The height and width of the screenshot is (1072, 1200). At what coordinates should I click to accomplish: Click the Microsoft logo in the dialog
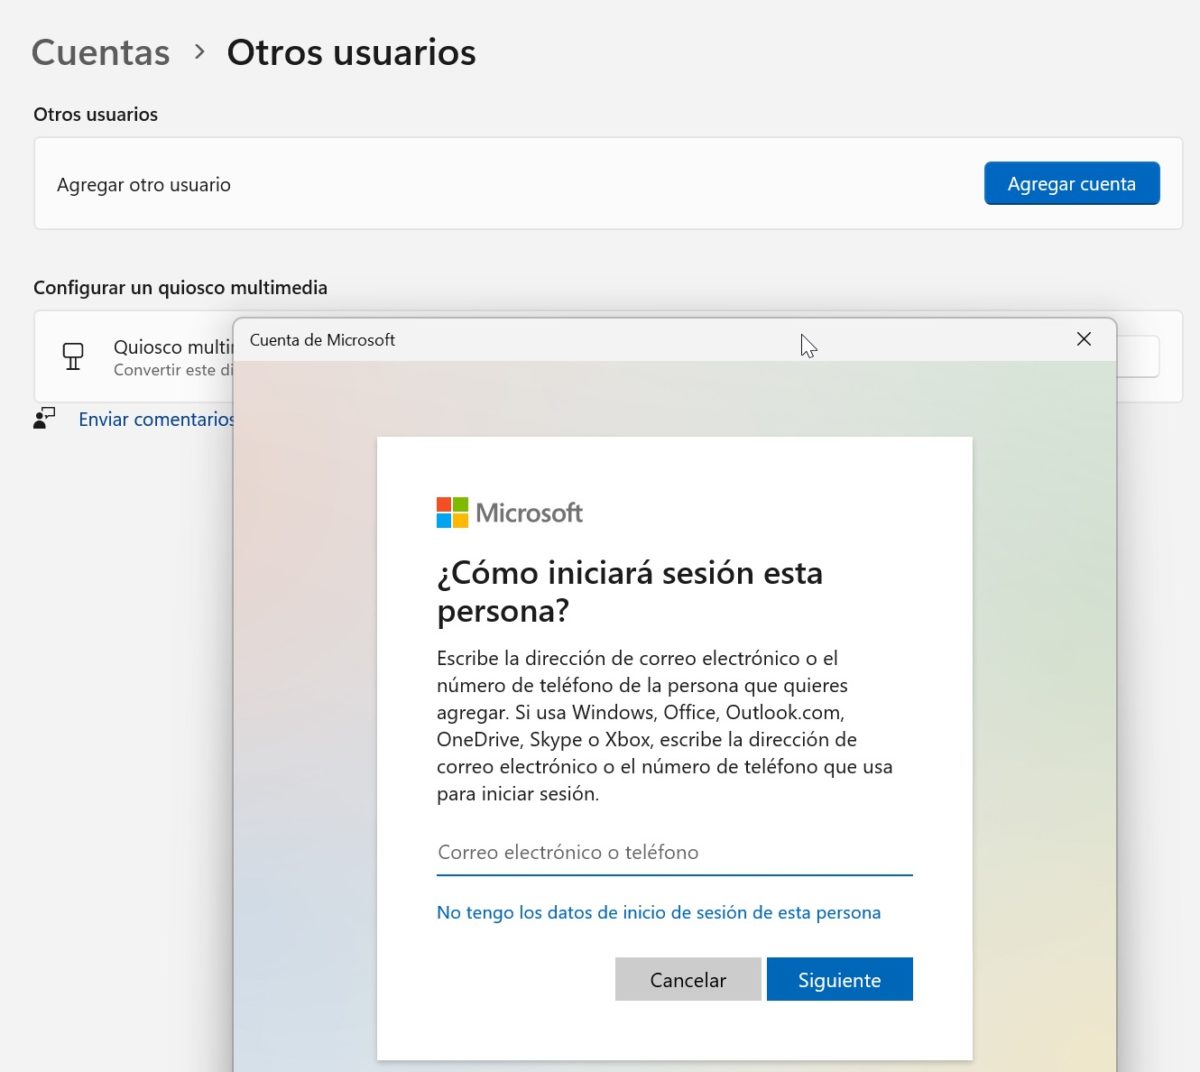[510, 513]
